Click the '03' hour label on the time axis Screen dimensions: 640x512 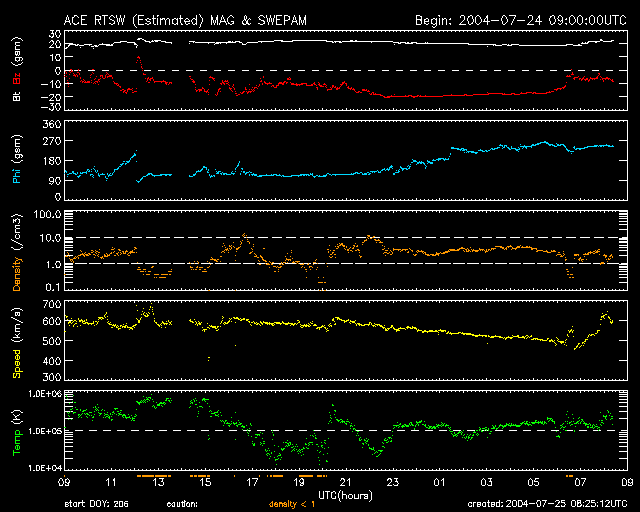tap(487, 482)
